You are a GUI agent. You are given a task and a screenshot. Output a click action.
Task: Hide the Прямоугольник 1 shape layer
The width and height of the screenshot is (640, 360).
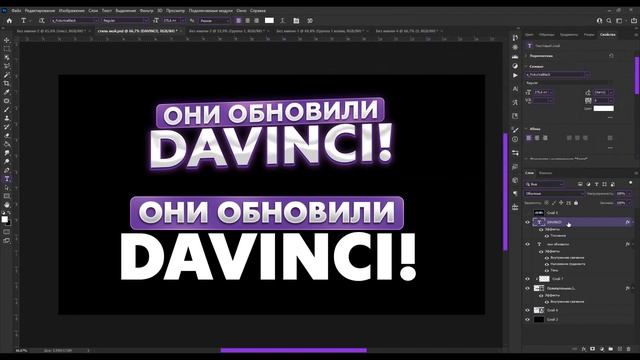point(527,288)
